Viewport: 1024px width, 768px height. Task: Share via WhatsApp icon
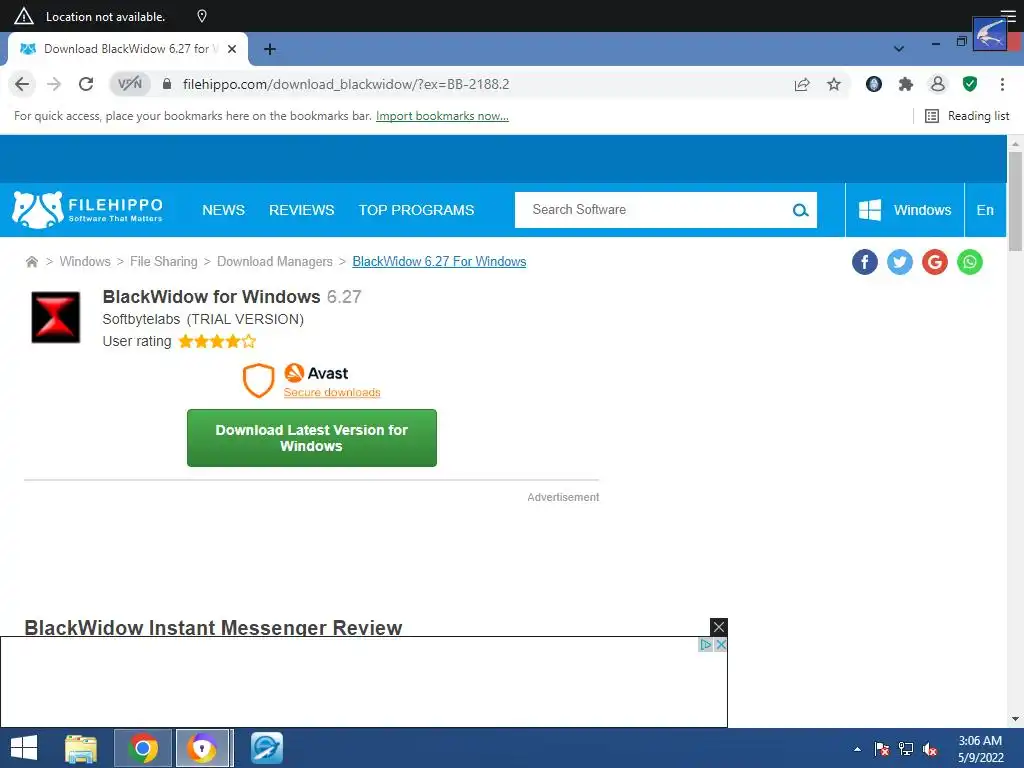coord(970,262)
